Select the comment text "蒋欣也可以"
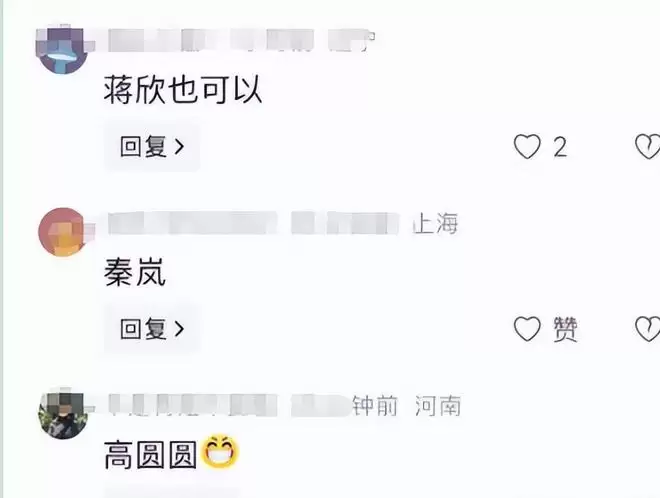This screenshot has width=660, height=498. 183,90
